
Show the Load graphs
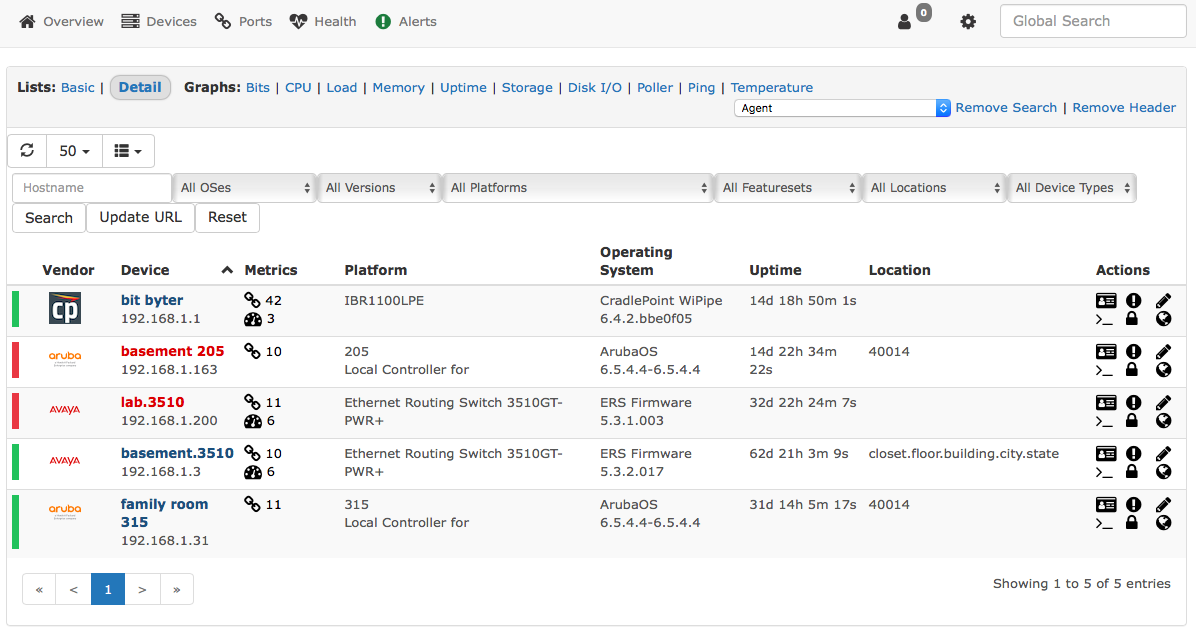coord(342,88)
